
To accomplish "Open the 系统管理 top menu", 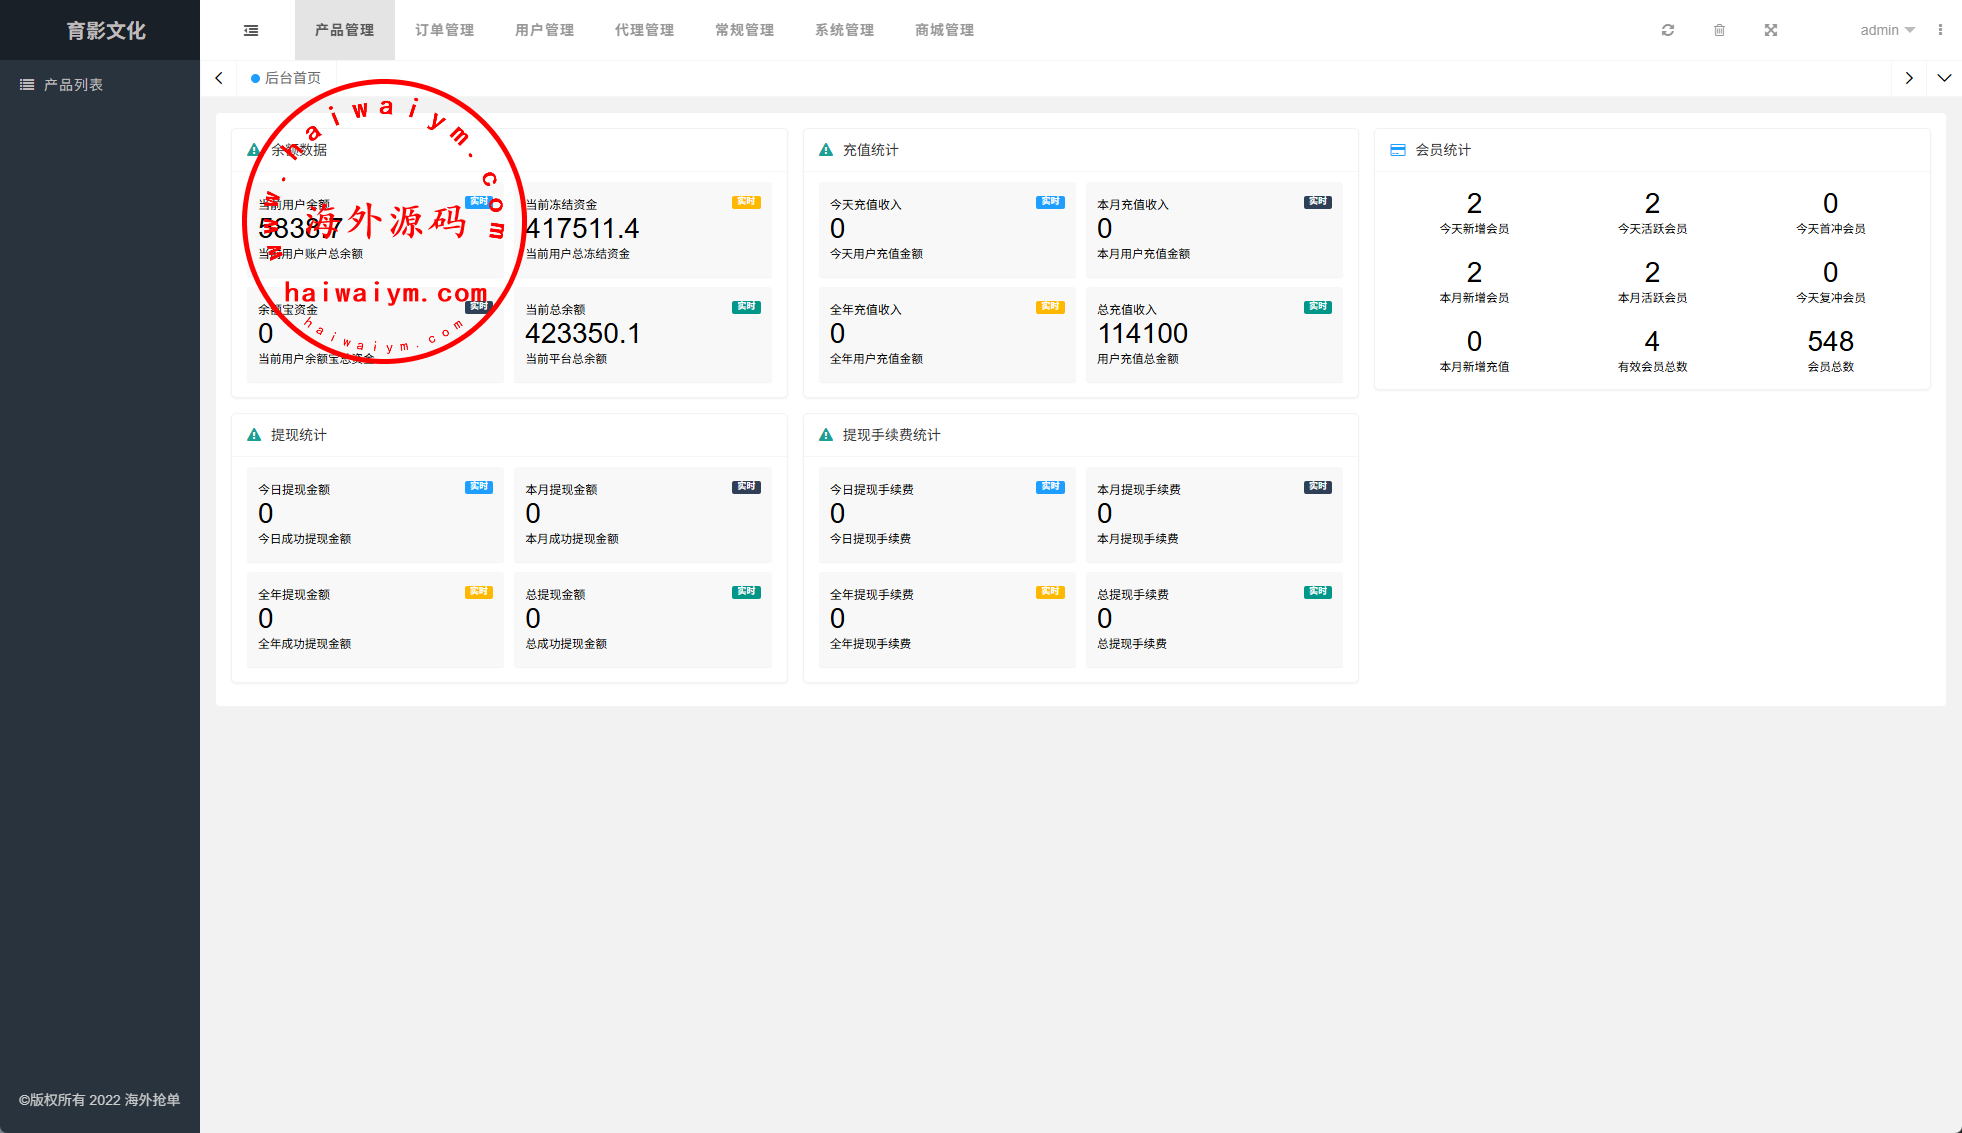I will 845,30.
